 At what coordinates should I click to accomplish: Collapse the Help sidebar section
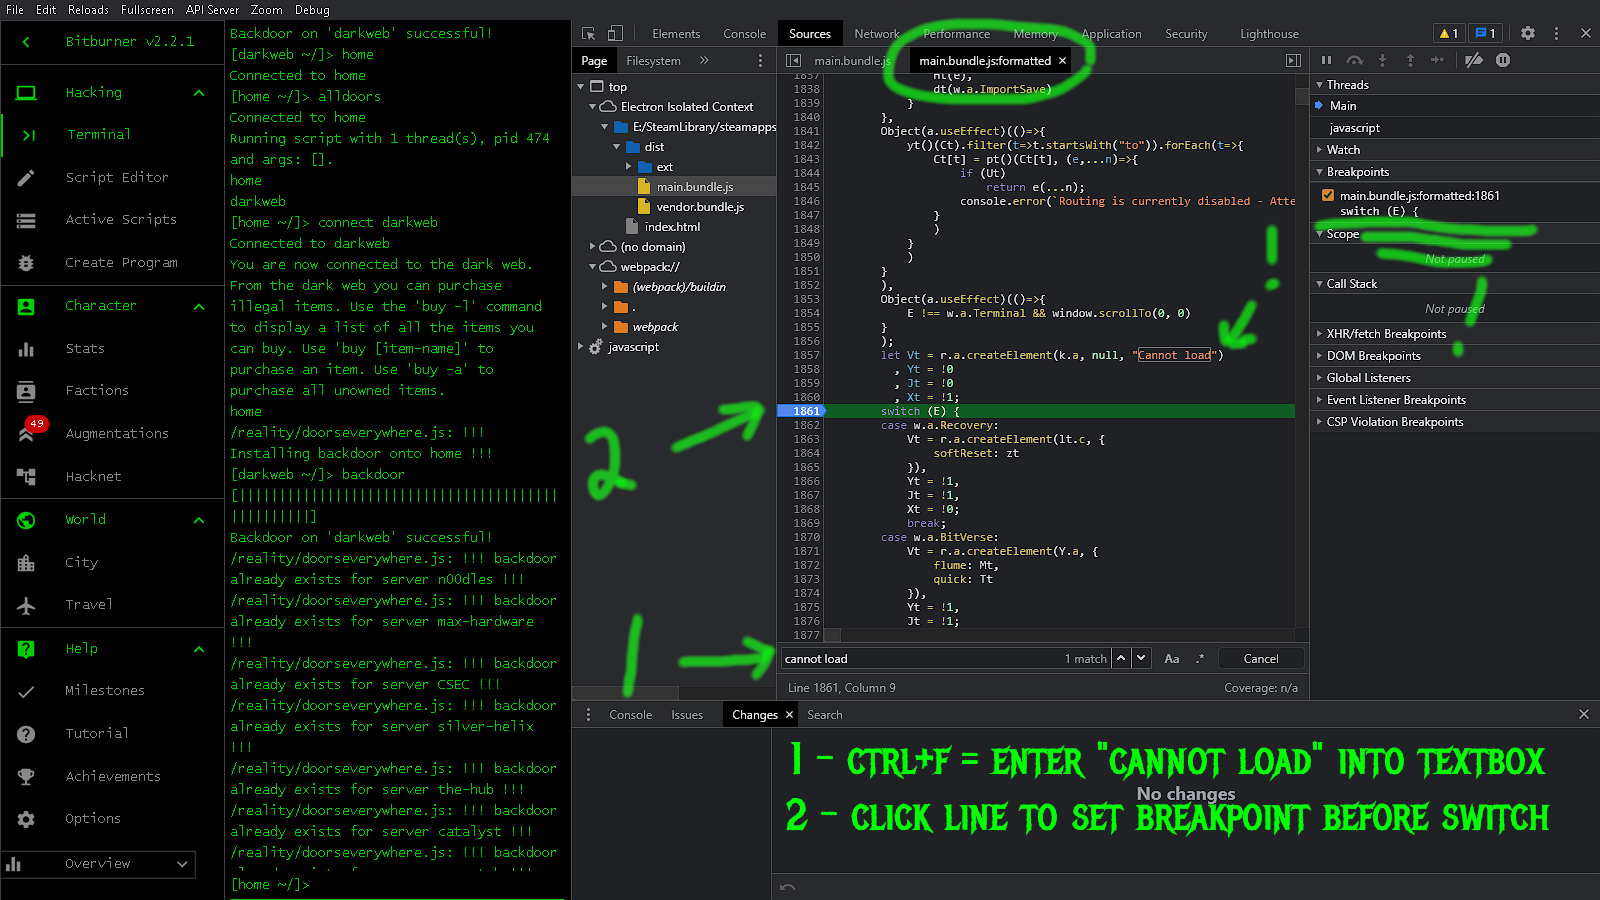coord(199,649)
